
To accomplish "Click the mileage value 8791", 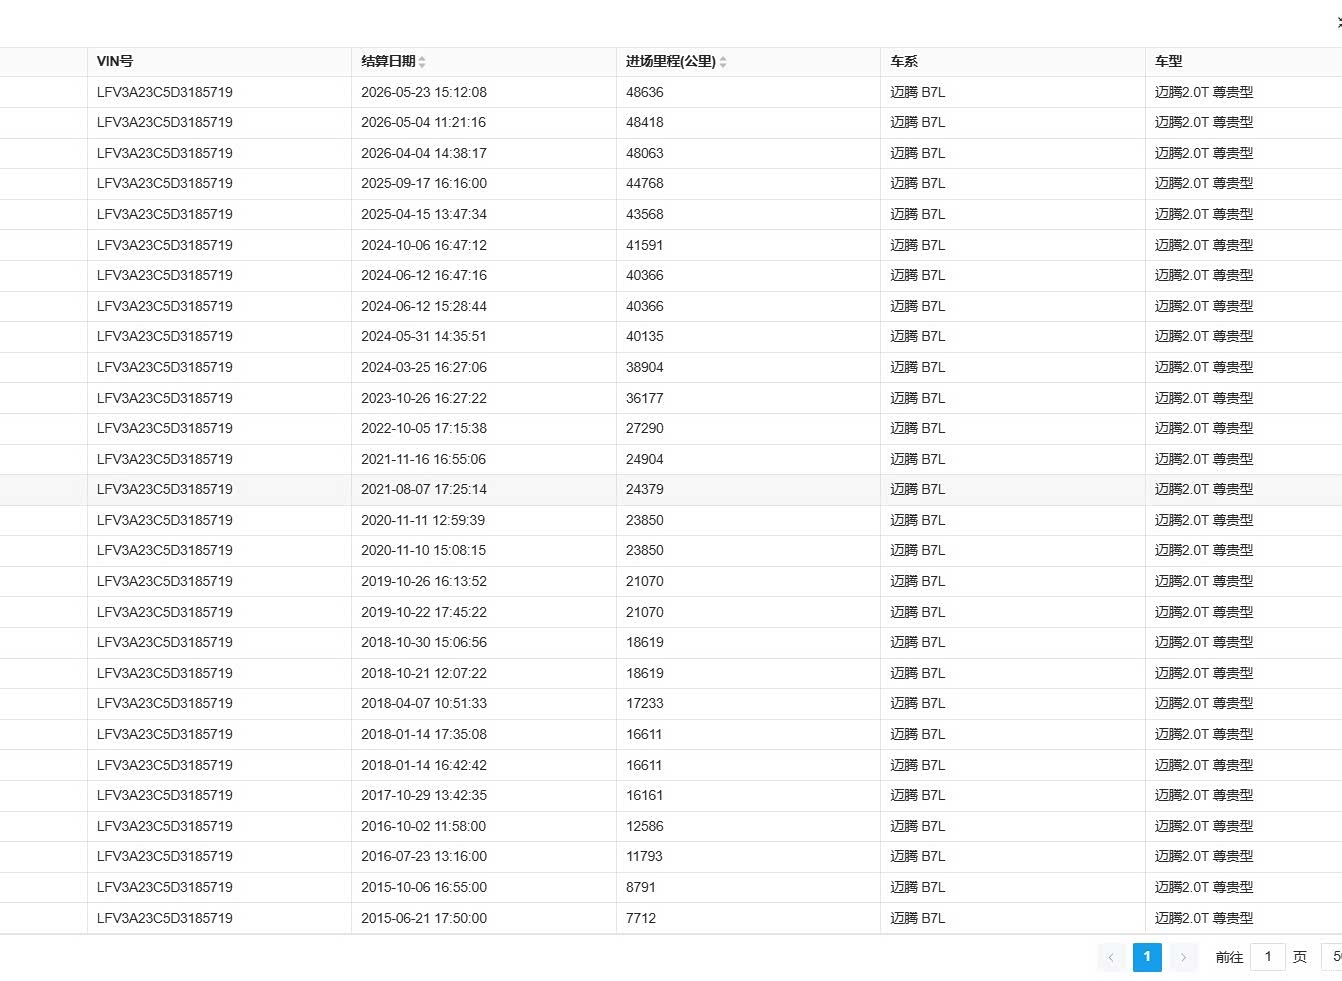I will (x=641, y=887).
